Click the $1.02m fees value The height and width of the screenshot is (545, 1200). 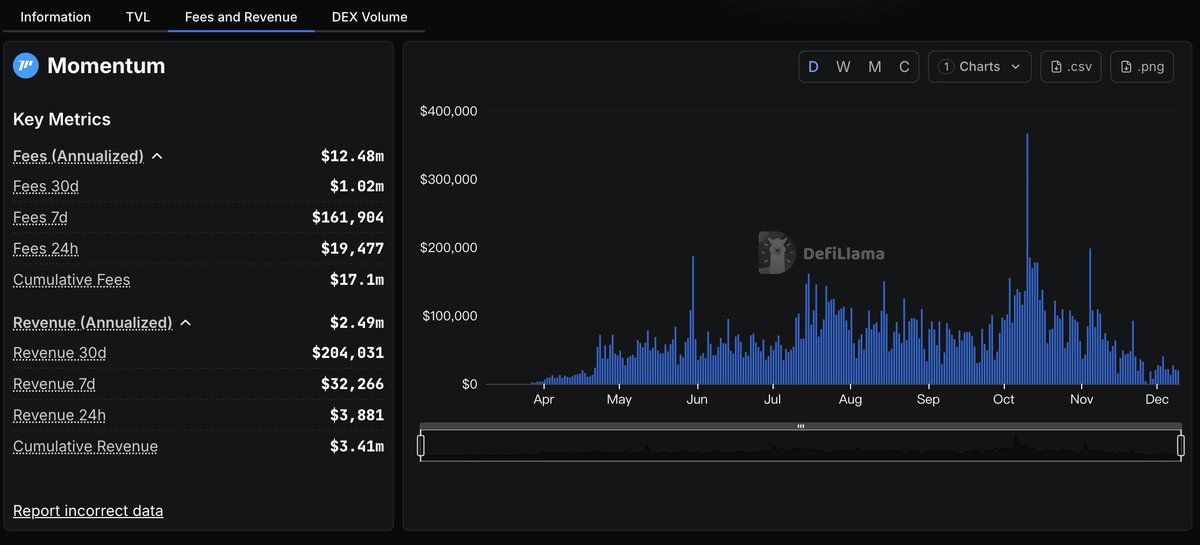click(357, 186)
